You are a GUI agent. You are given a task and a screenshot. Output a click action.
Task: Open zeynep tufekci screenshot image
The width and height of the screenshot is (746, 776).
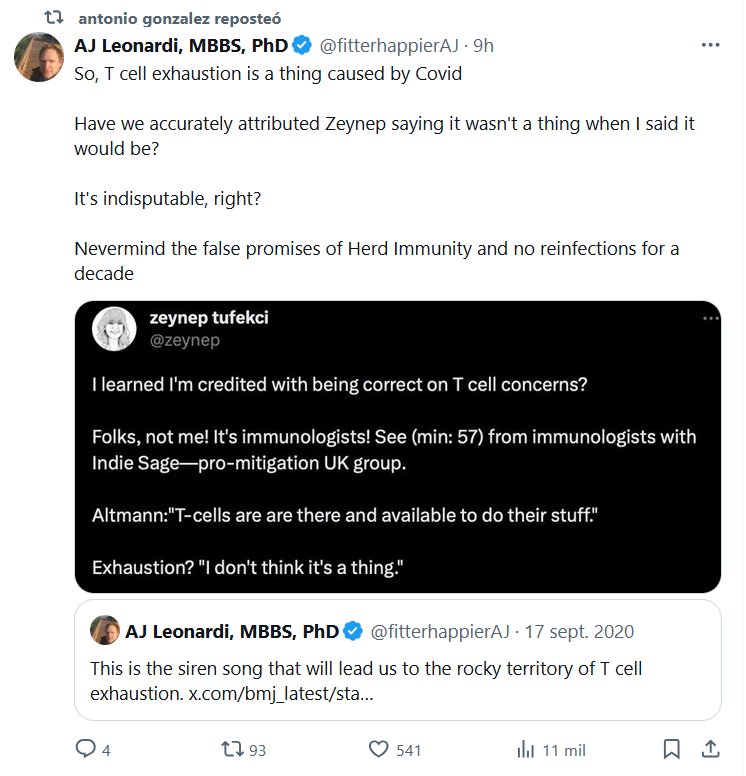pos(398,446)
